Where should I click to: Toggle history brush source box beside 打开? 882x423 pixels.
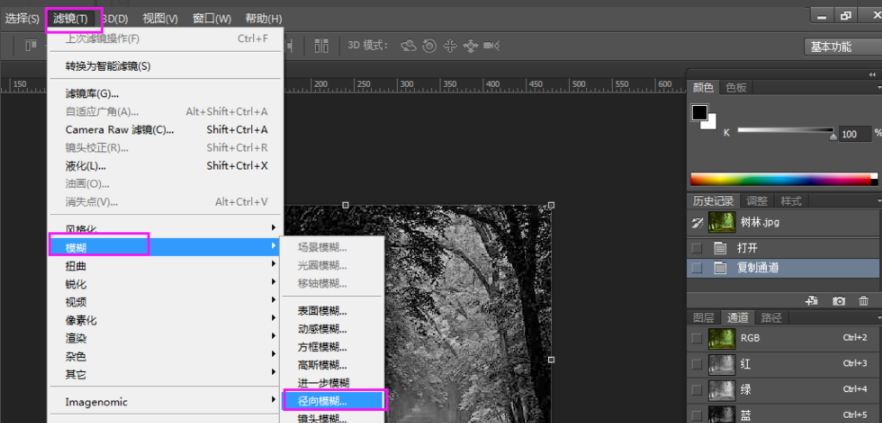pyautogui.click(x=697, y=247)
